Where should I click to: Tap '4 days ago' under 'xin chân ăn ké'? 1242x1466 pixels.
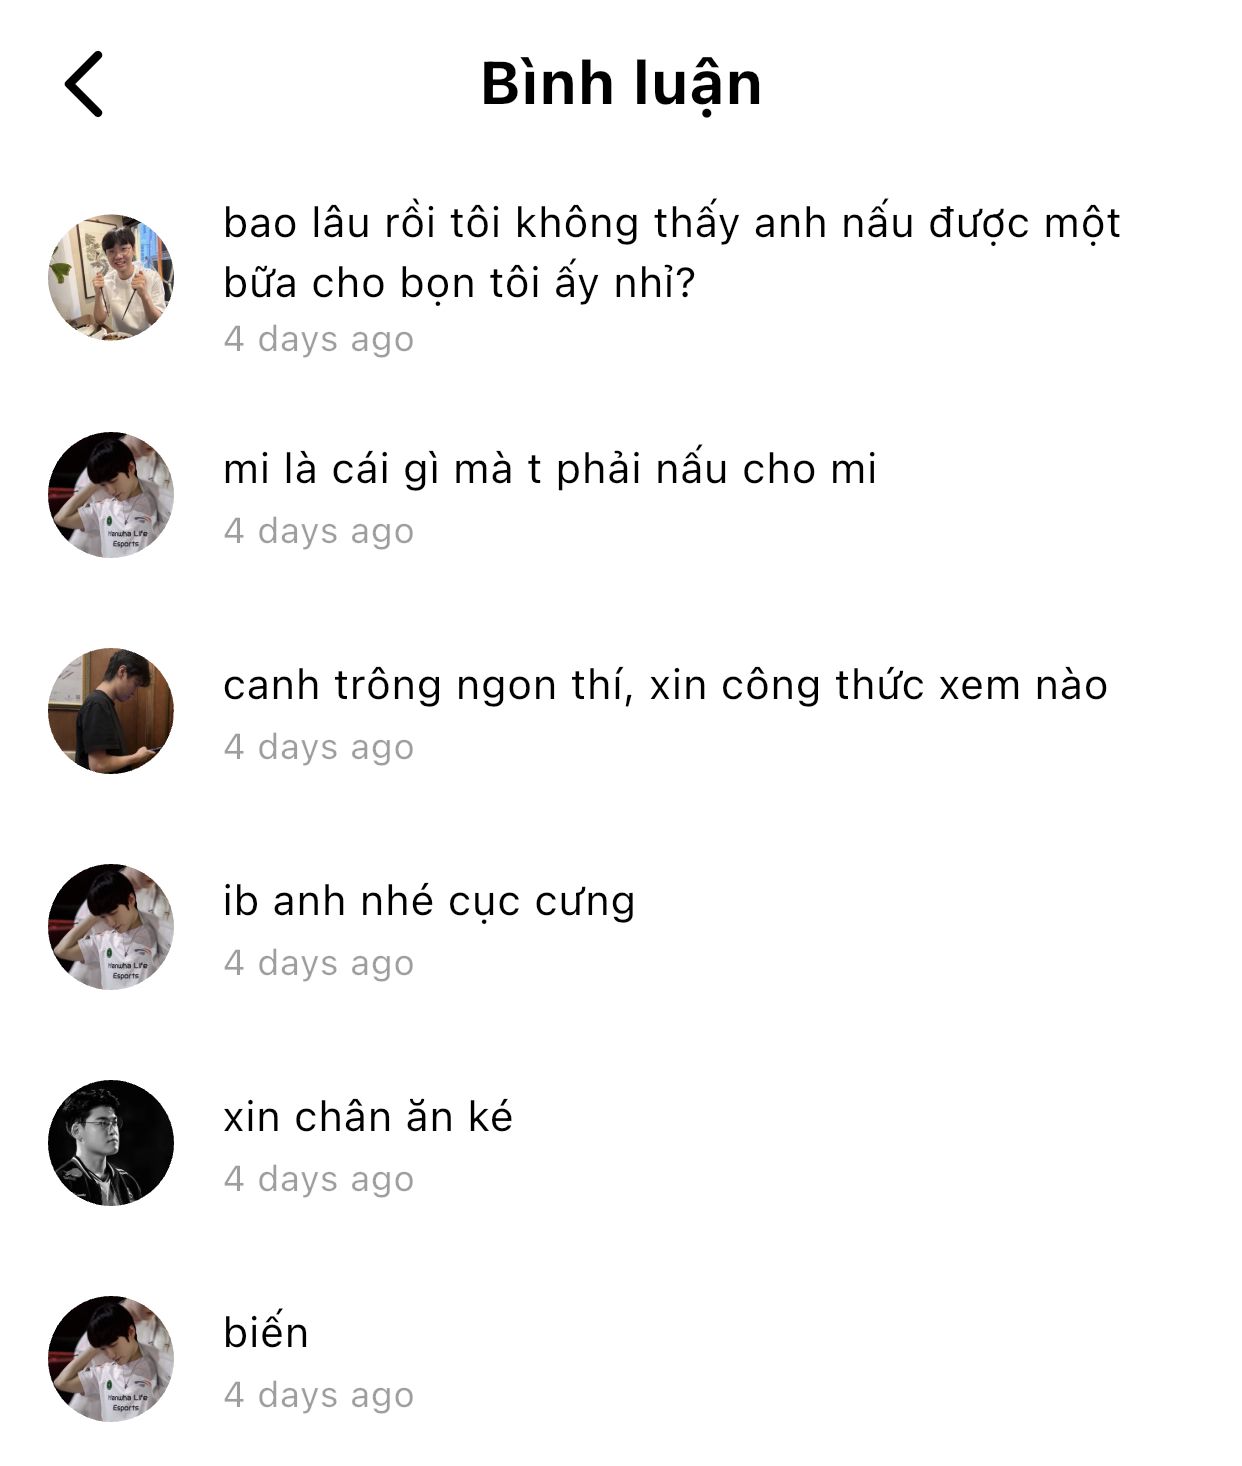[318, 1179]
